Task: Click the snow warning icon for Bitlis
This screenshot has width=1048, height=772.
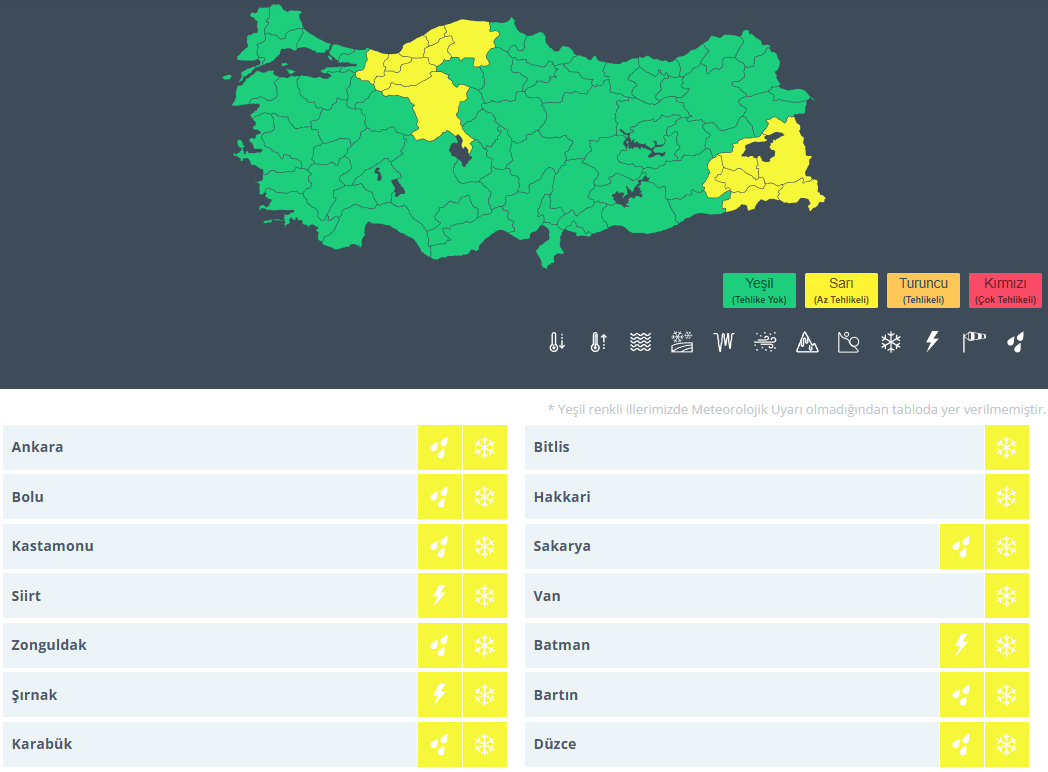Action: pos(1006,447)
